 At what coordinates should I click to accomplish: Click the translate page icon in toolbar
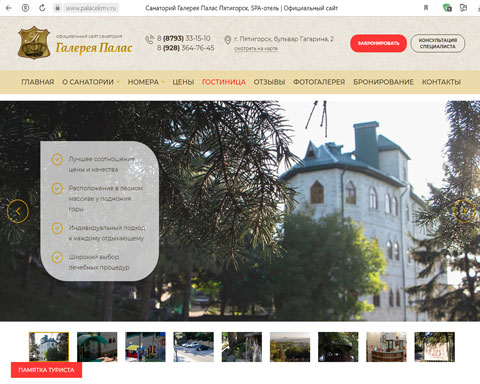[463, 8]
